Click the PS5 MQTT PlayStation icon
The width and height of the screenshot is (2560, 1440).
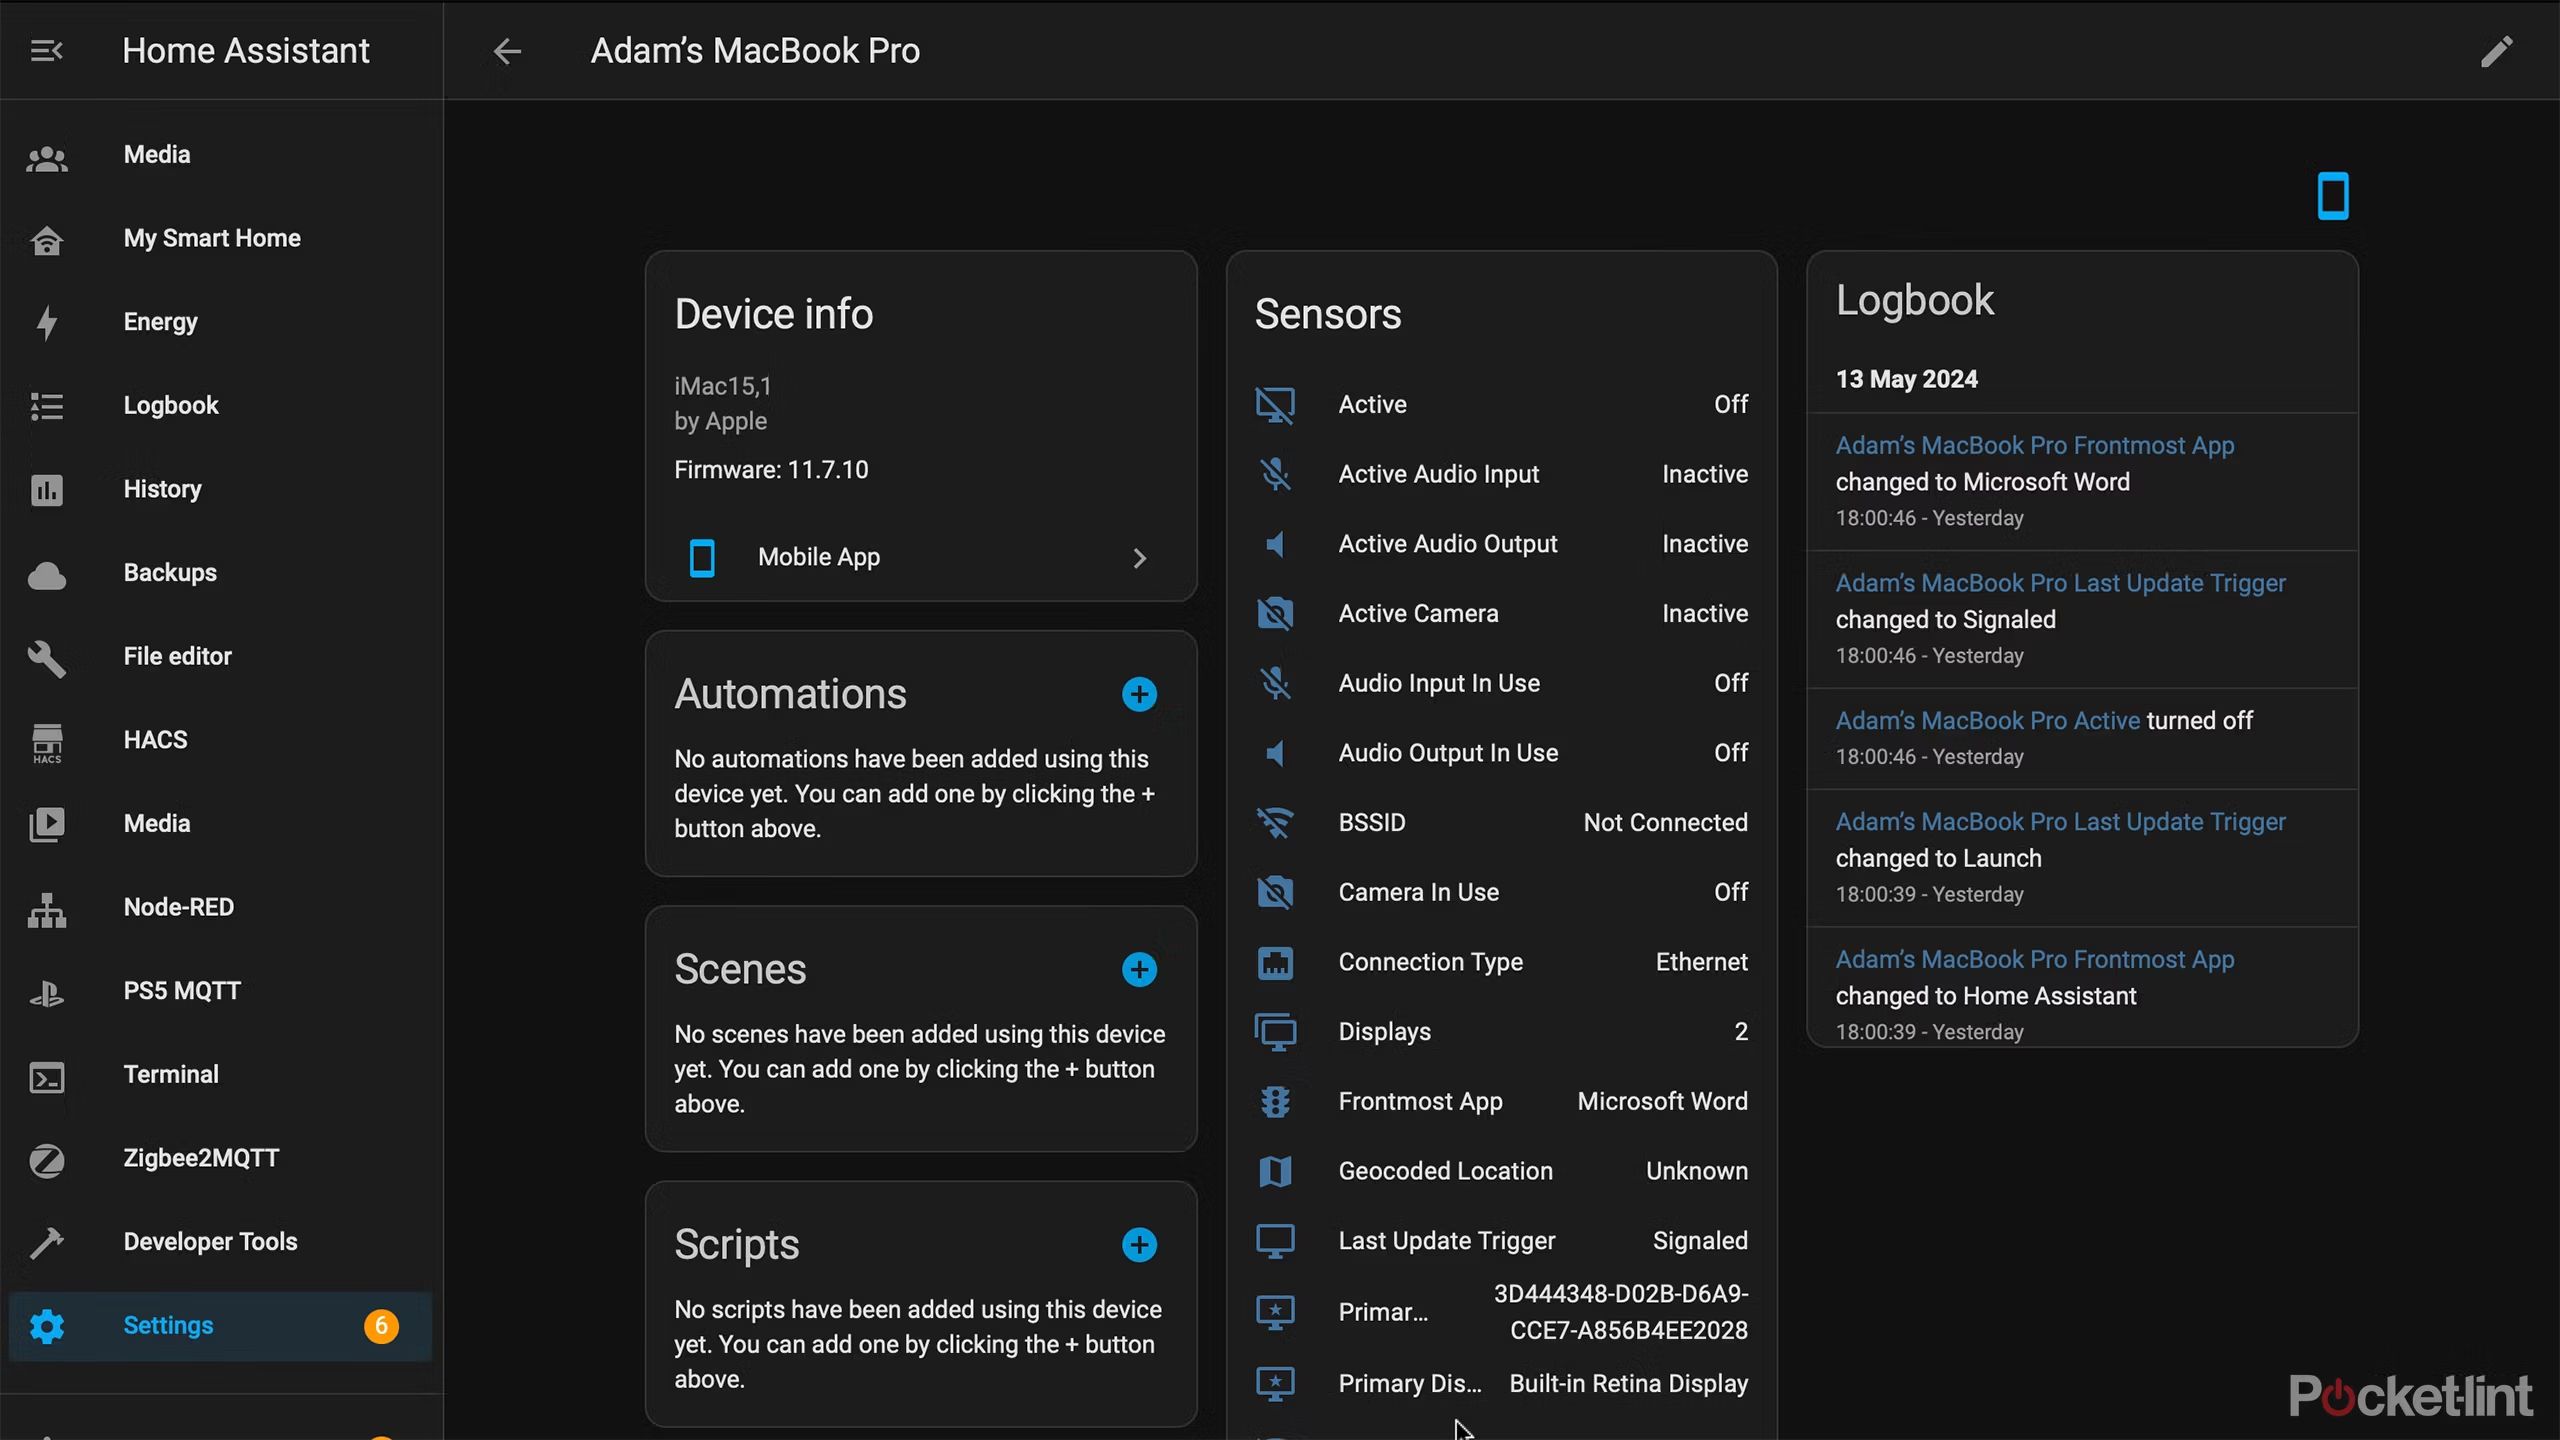point(47,993)
